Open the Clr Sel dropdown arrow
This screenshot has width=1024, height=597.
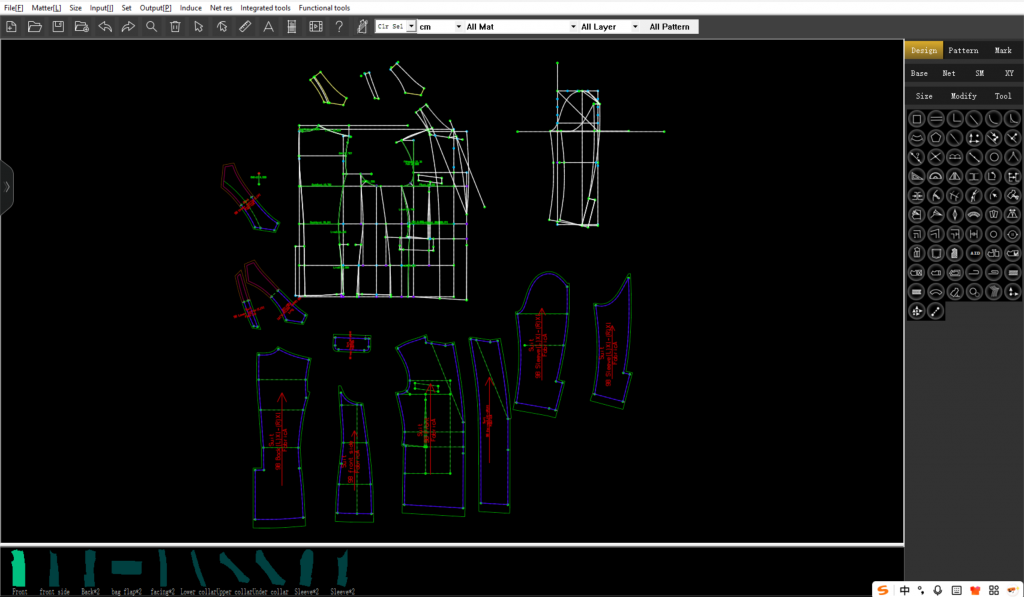[411, 27]
